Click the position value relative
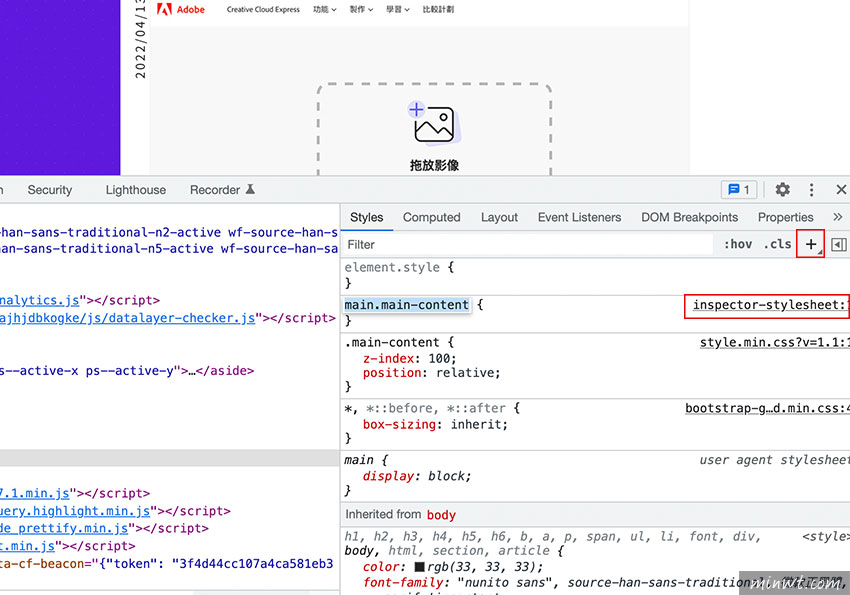The width and height of the screenshot is (850, 595). tap(465, 373)
